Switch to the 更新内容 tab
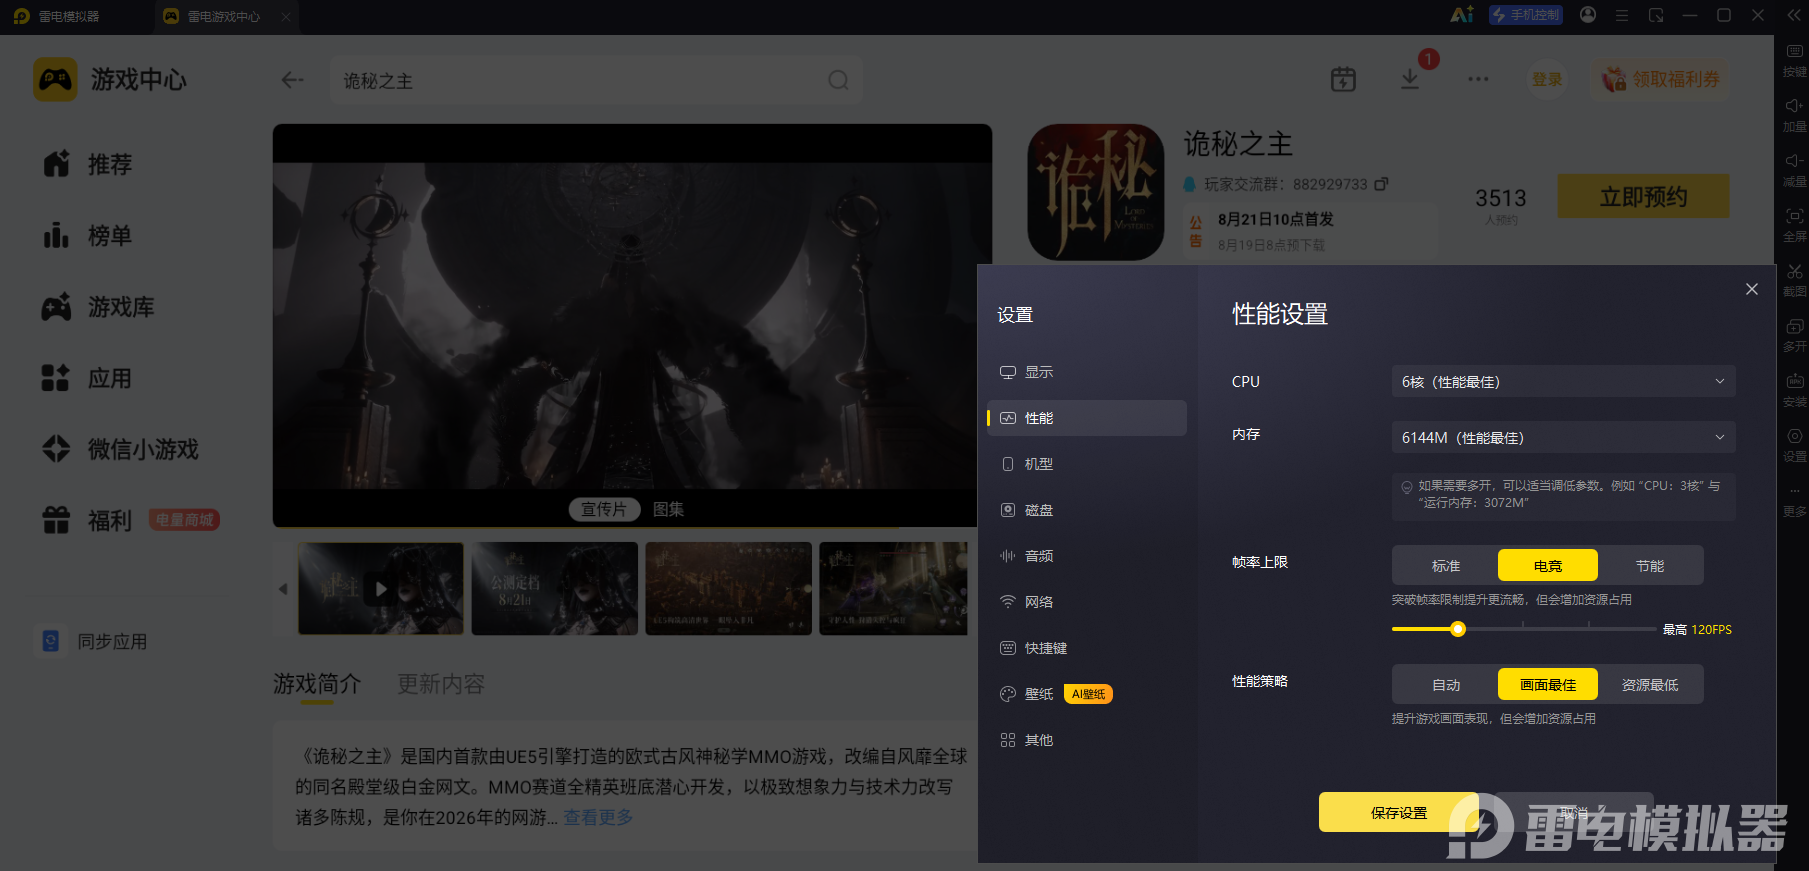 click(441, 684)
